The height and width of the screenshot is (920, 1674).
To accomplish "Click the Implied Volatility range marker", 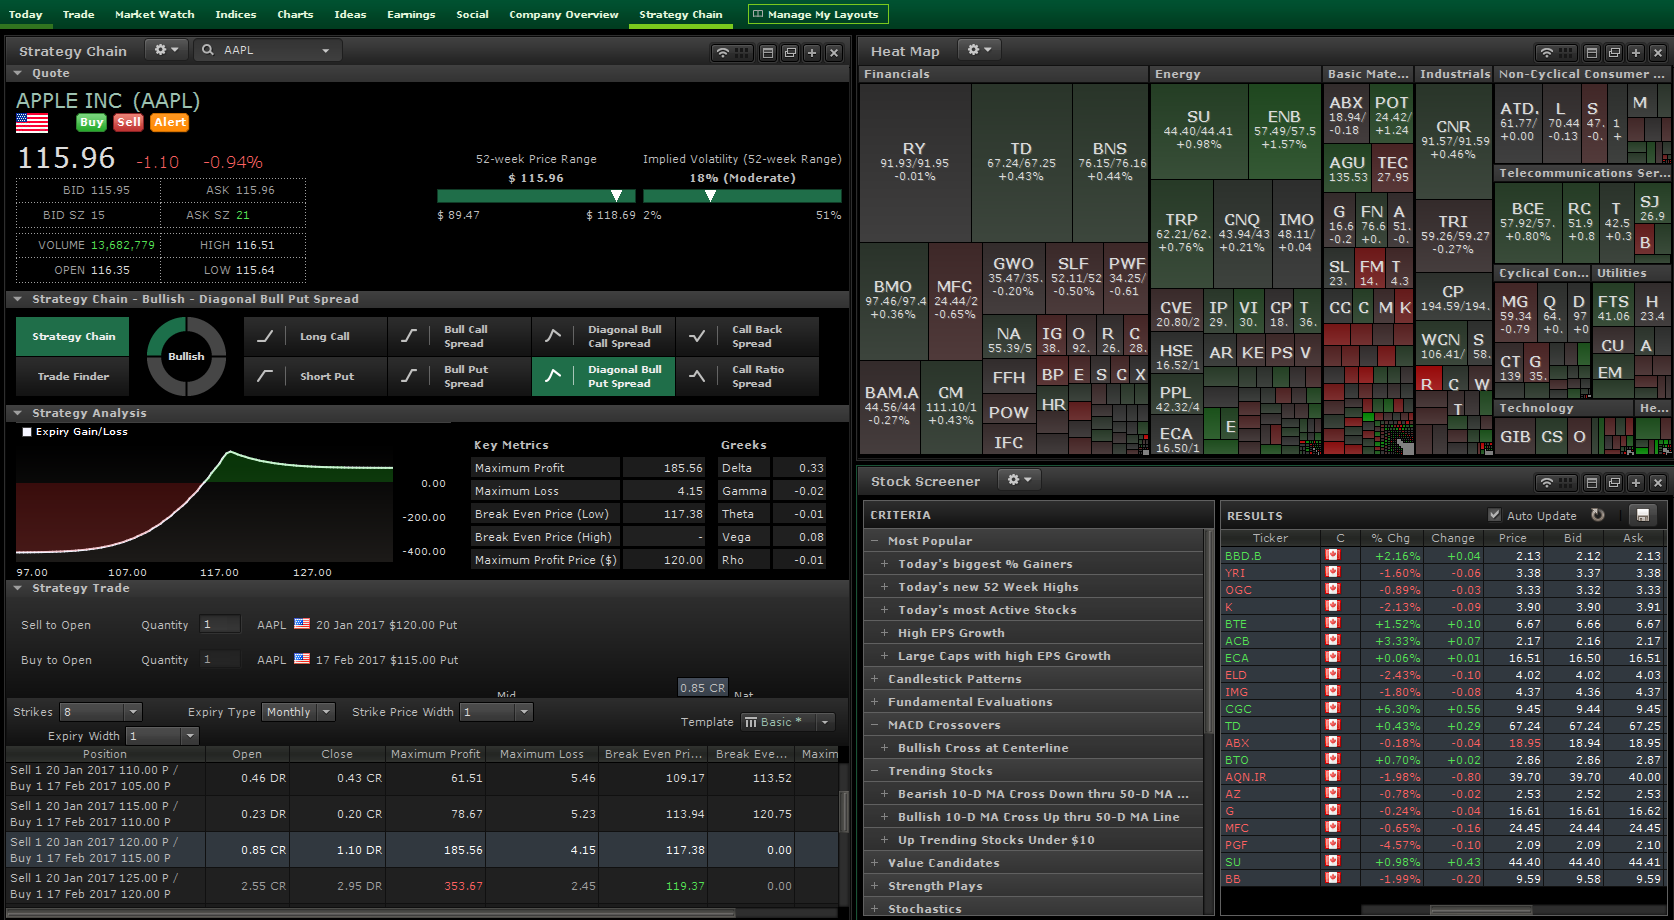I will click(x=710, y=196).
